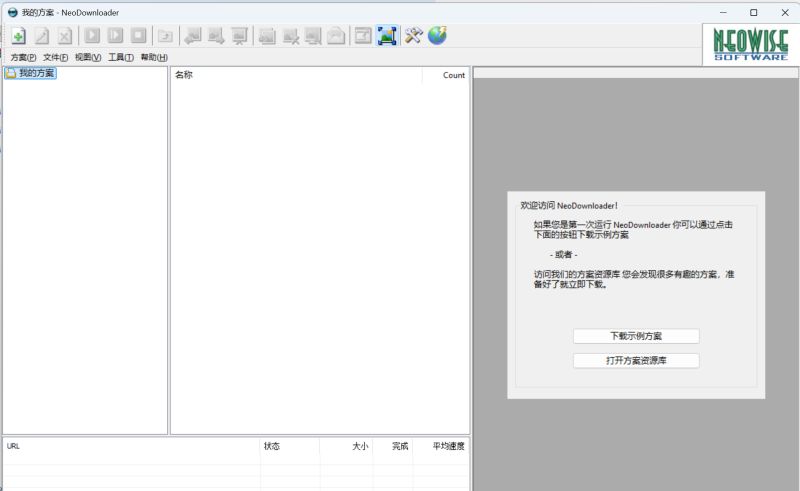800x491 pixels.
Task: Open the 帮助(H) menu
Action: tap(154, 57)
